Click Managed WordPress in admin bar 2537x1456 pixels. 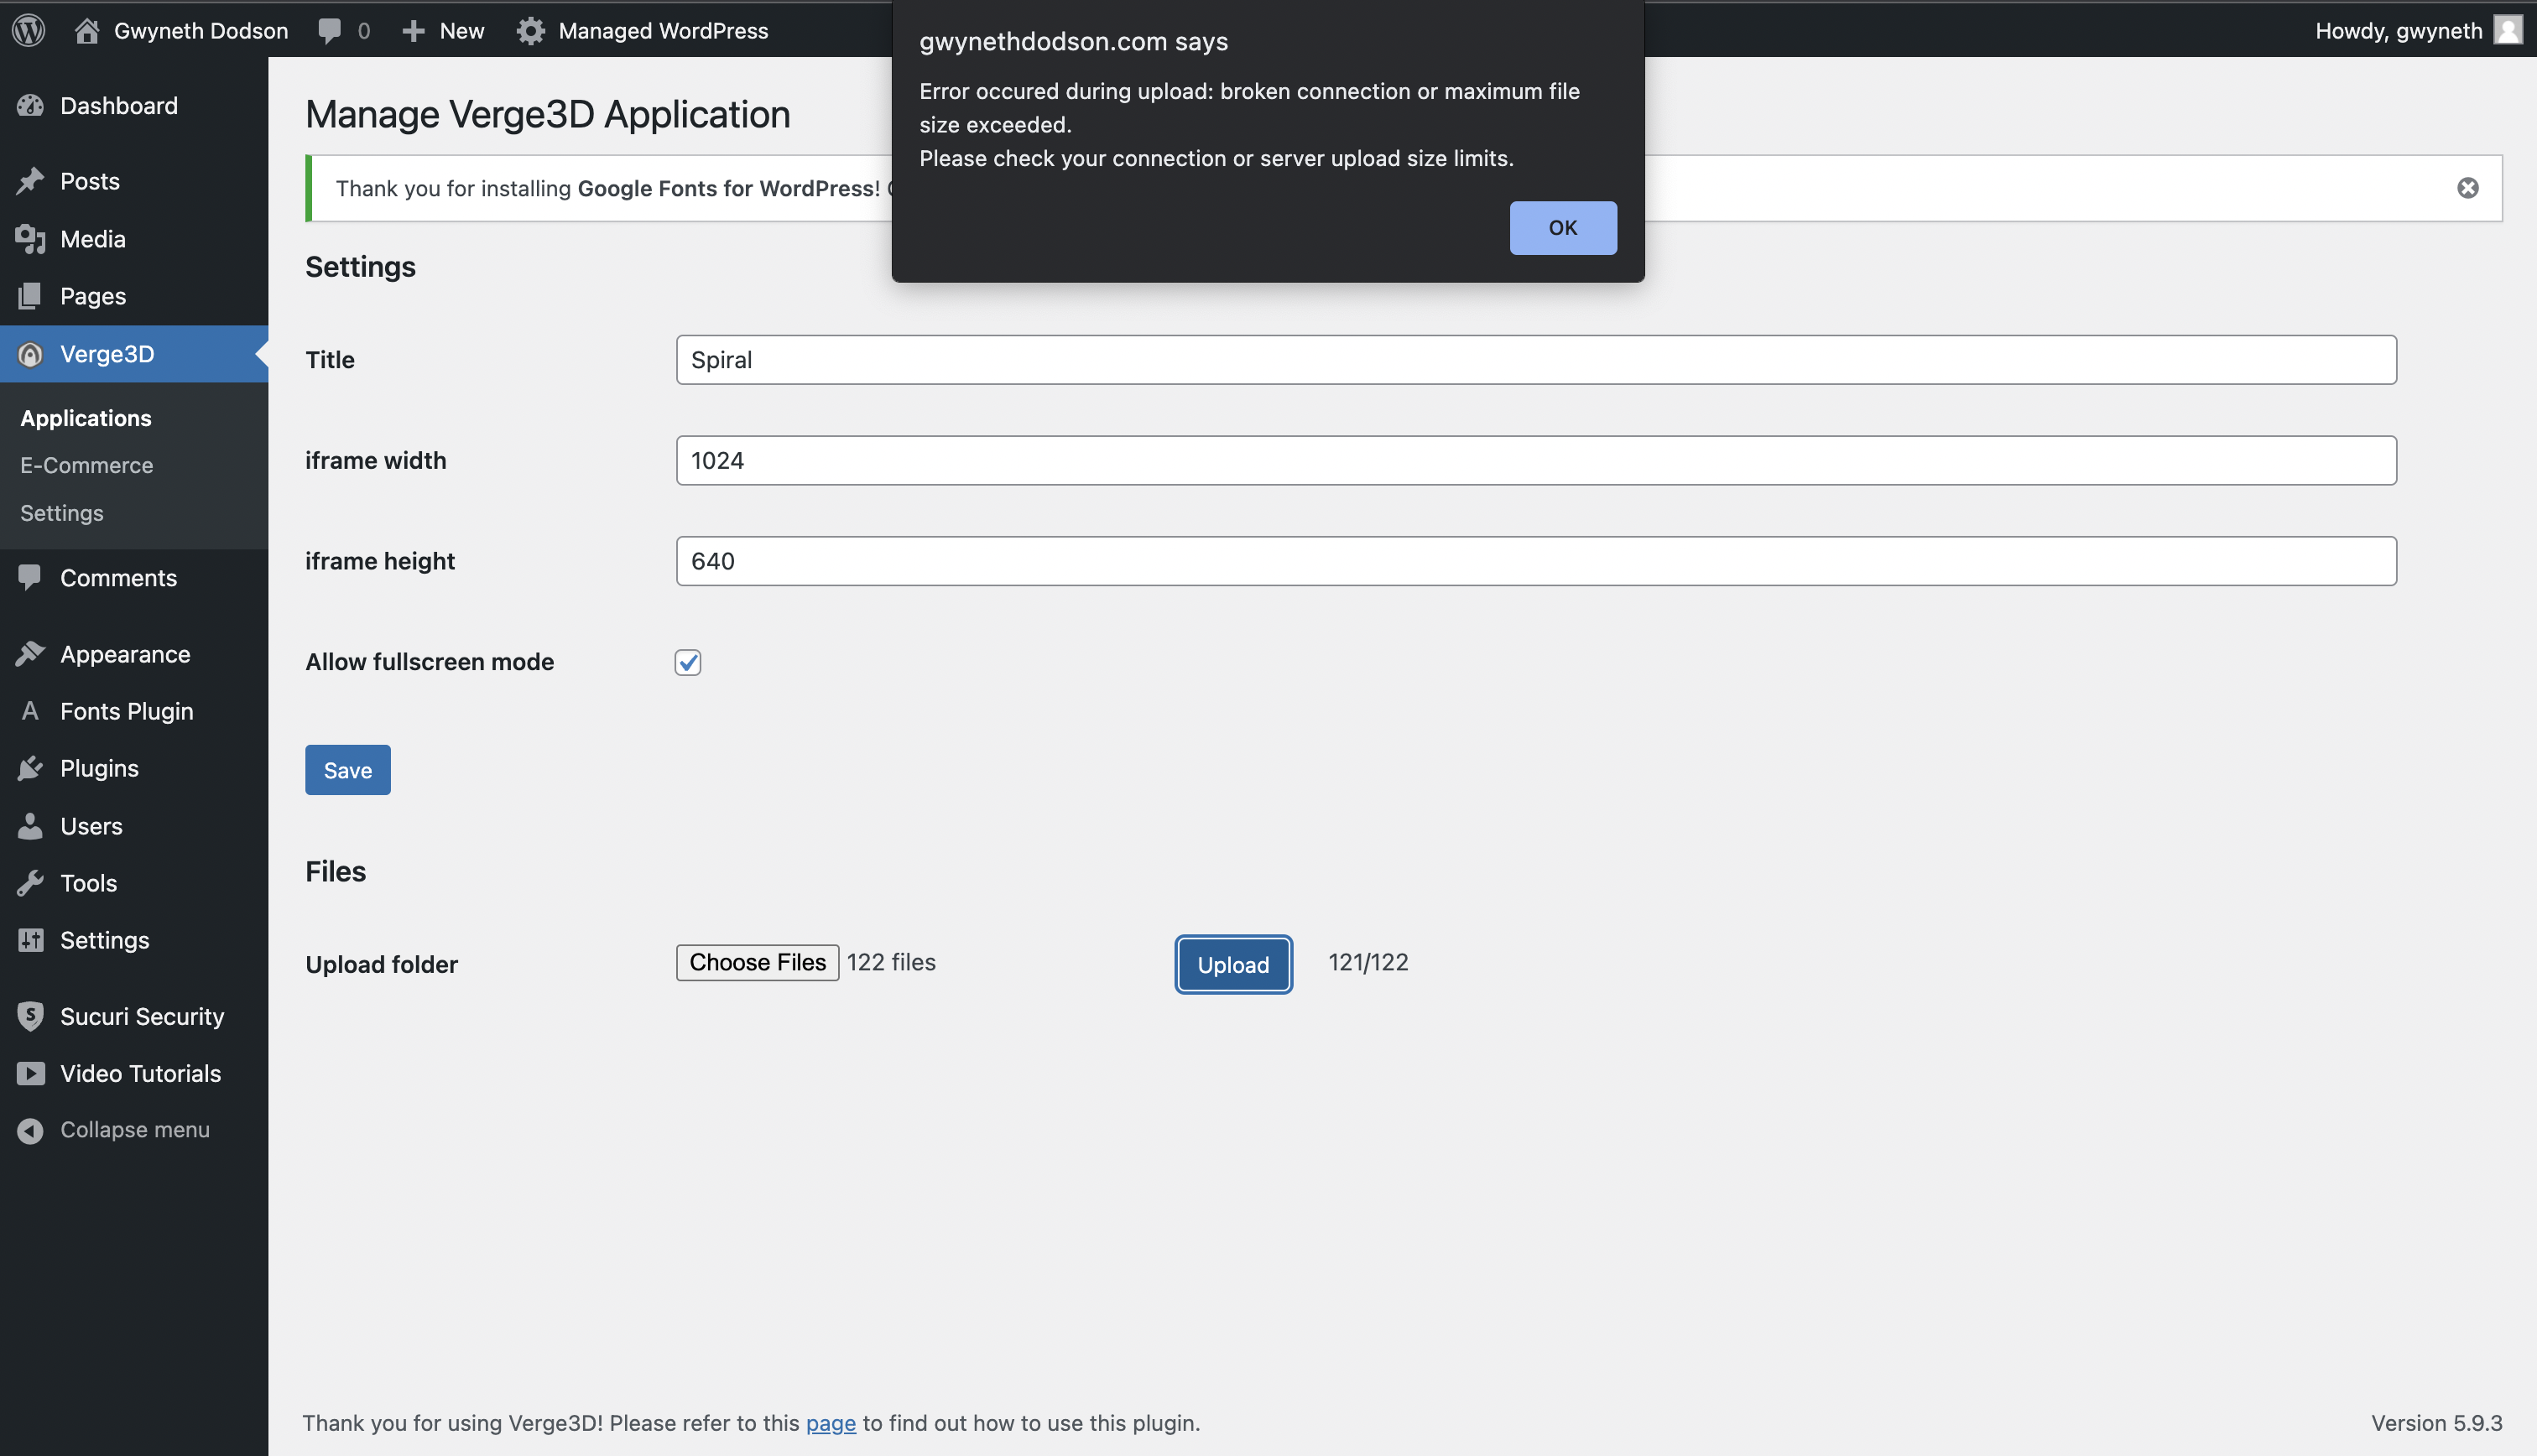(663, 31)
